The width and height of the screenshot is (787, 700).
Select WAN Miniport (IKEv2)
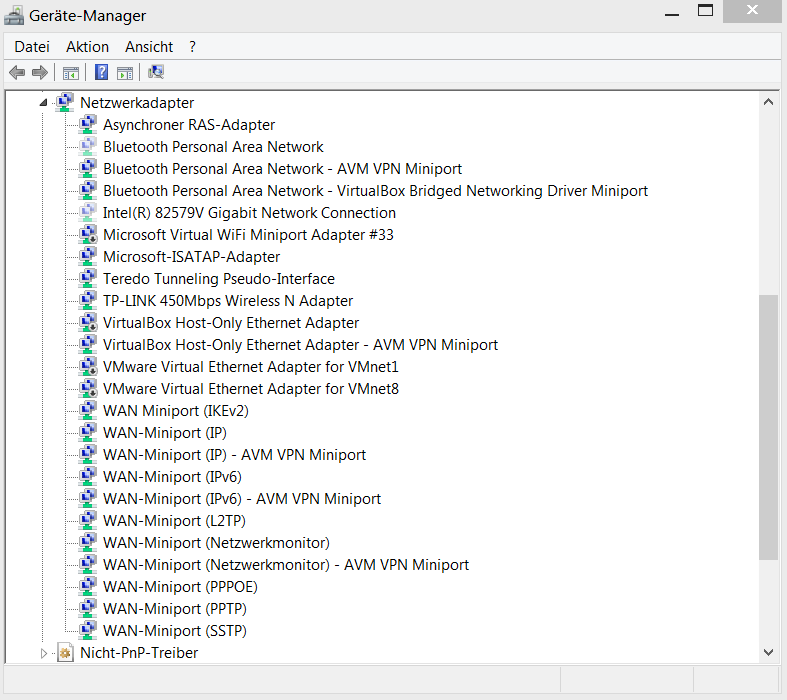pyautogui.click(x=176, y=410)
